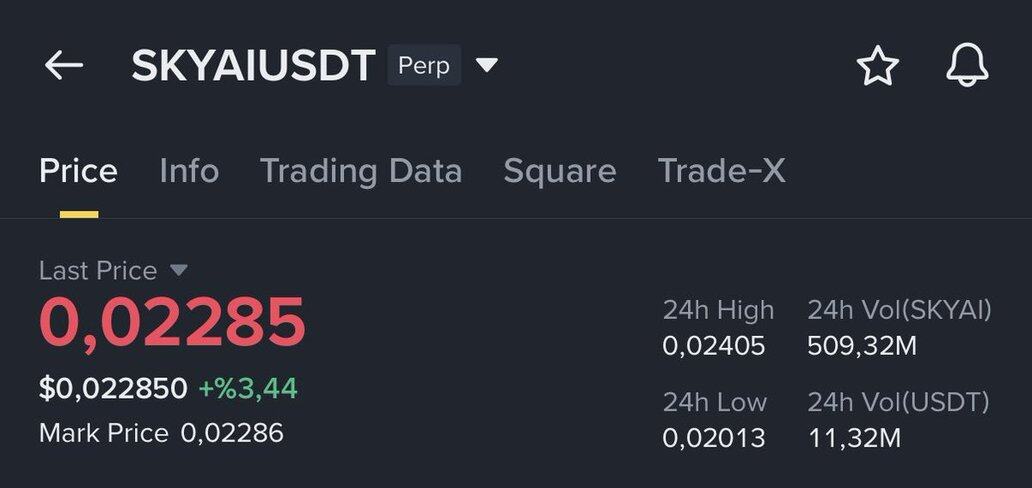Tap the back arrow icon
This screenshot has height=488, width=1032.
tap(64, 66)
